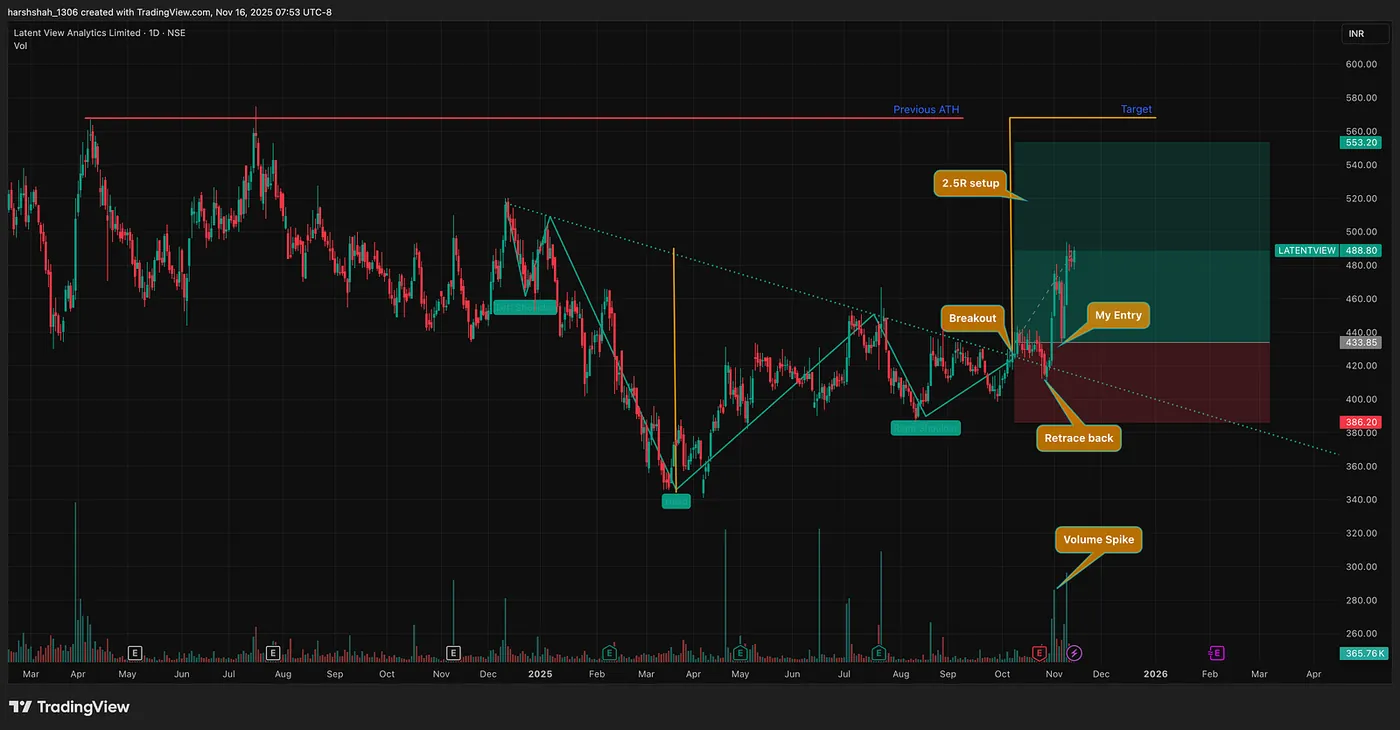1400x730 pixels.
Task: Select the 386.20 stop price label
Action: point(1360,423)
